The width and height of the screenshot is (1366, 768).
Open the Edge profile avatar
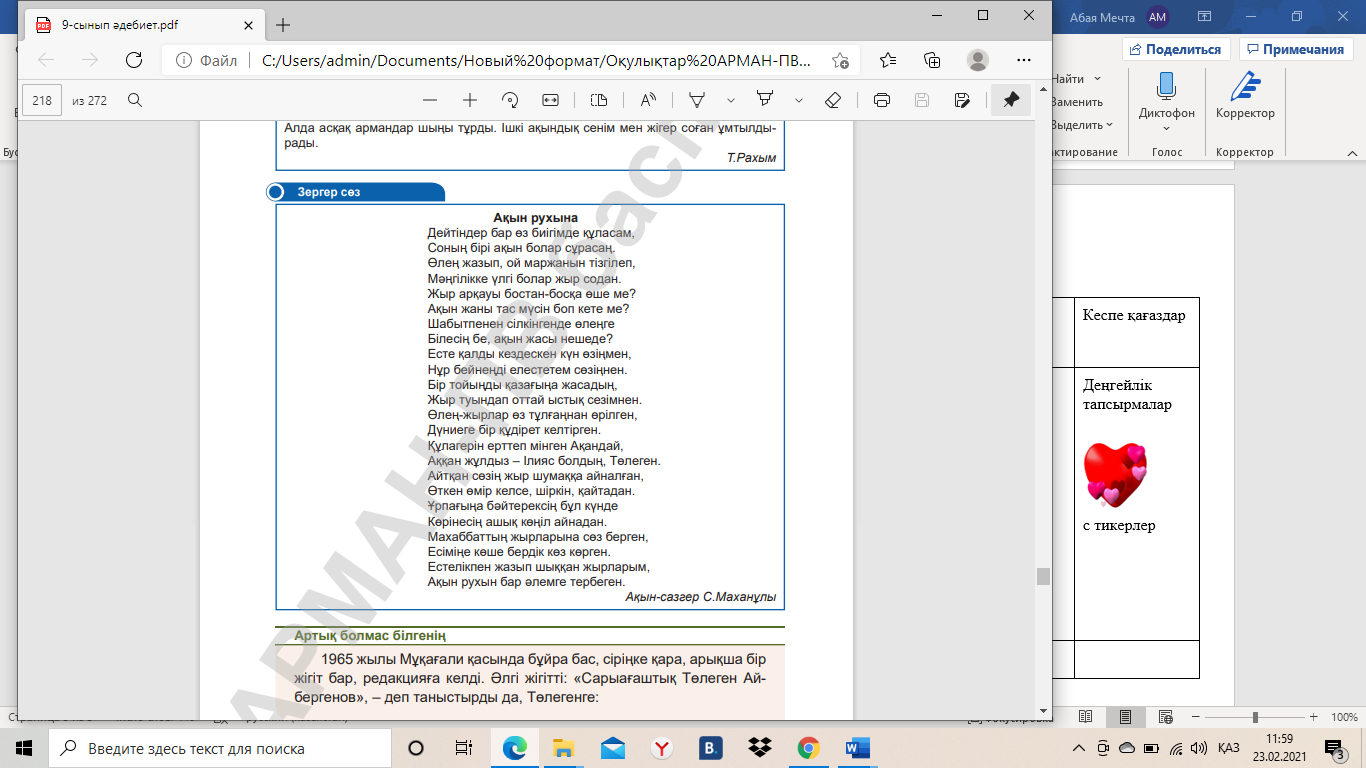(978, 60)
